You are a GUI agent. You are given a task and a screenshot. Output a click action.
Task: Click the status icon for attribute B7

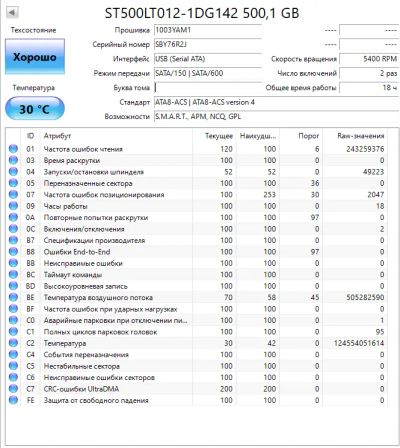point(13,240)
